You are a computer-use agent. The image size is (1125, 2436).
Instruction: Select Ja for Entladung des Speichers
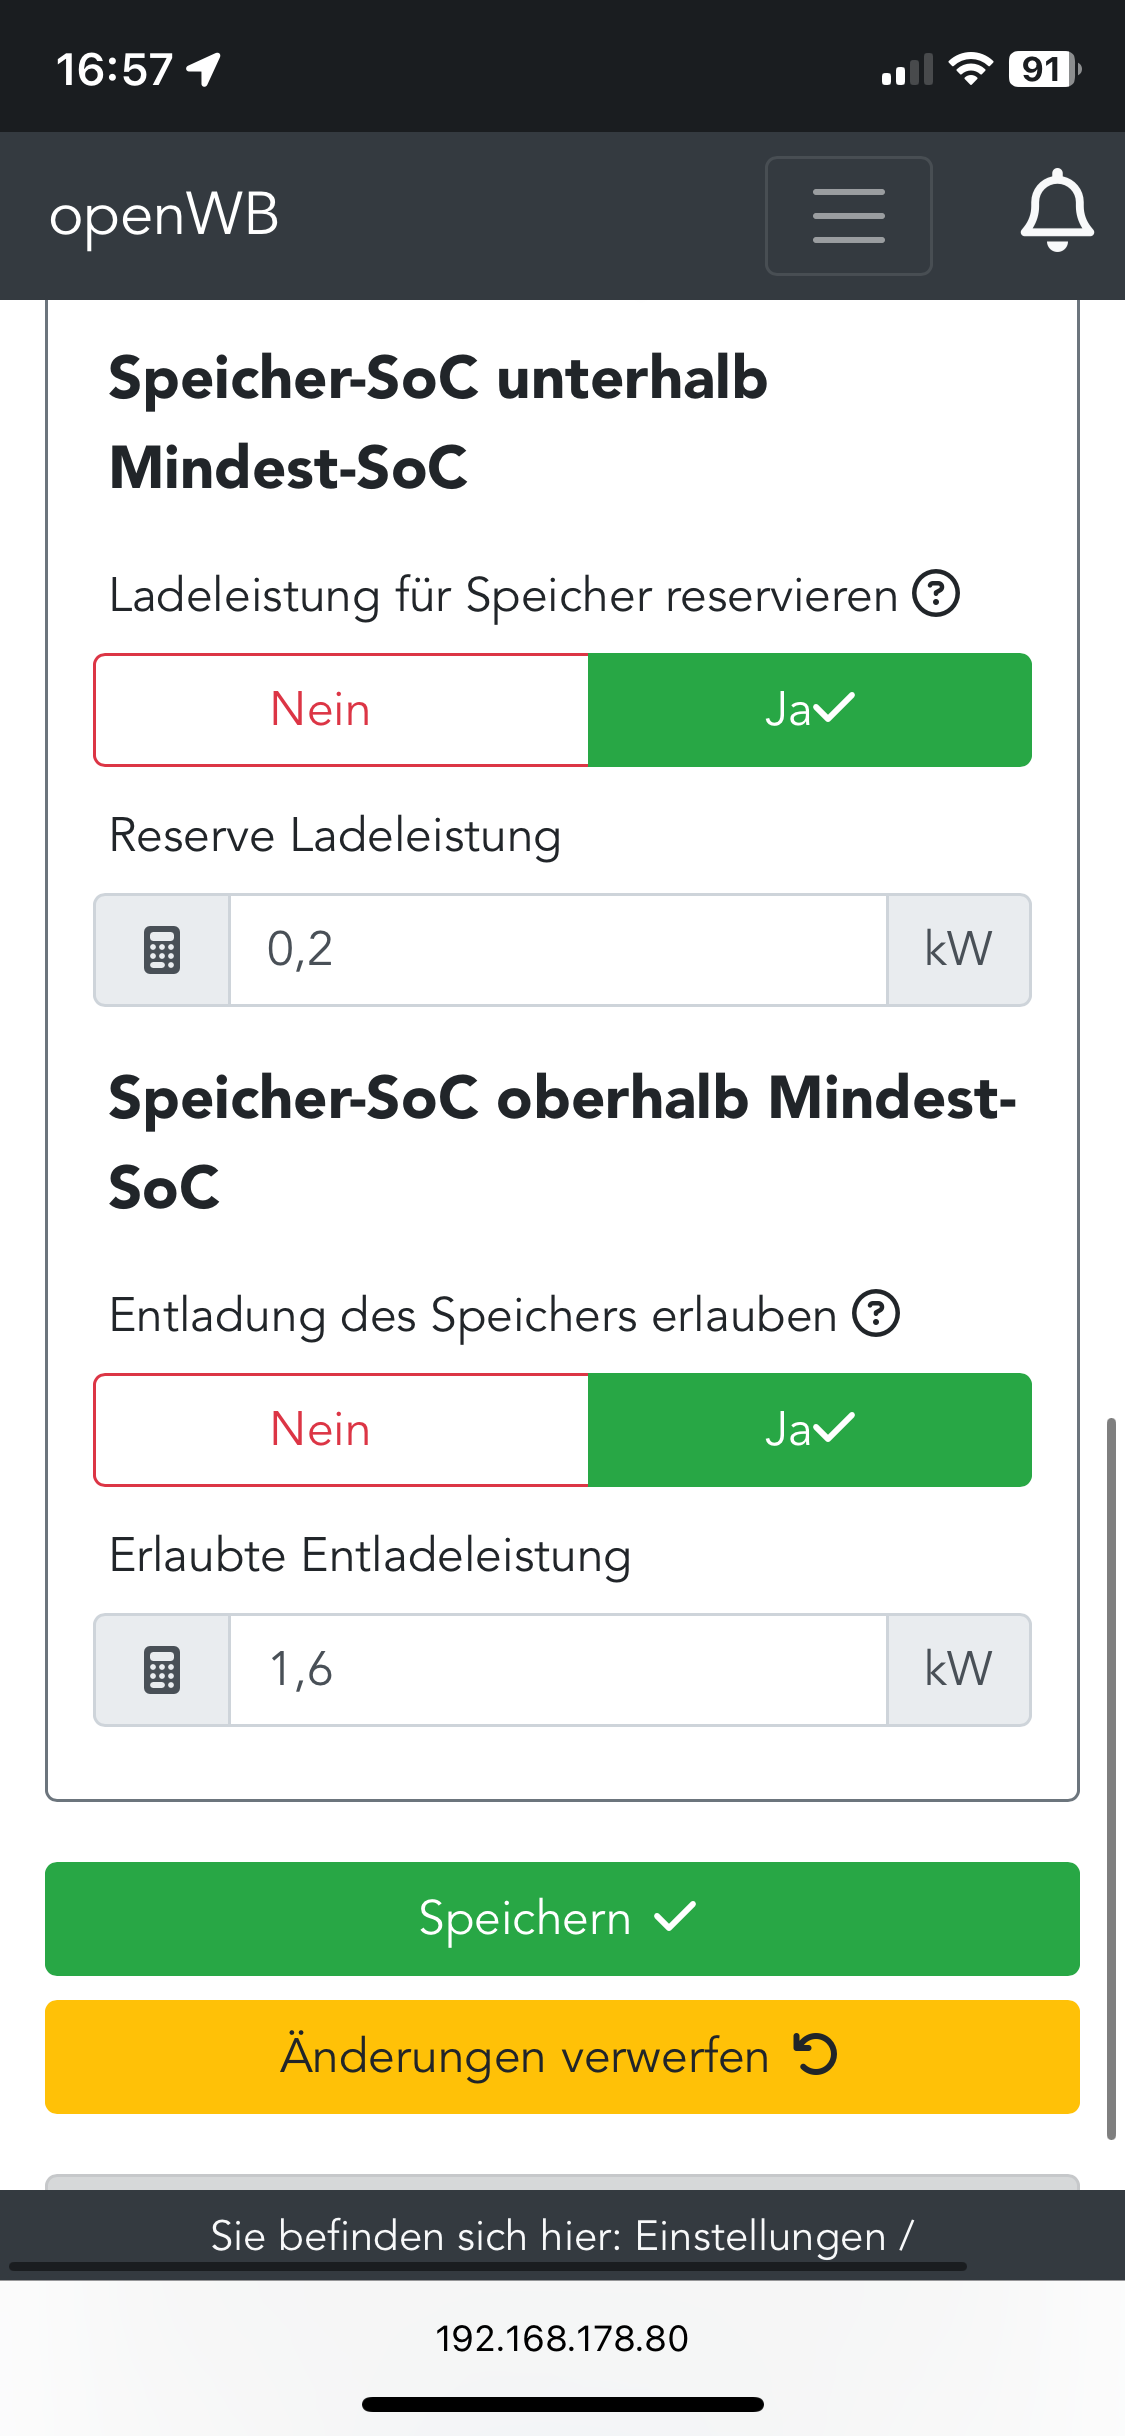pos(810,1430)
